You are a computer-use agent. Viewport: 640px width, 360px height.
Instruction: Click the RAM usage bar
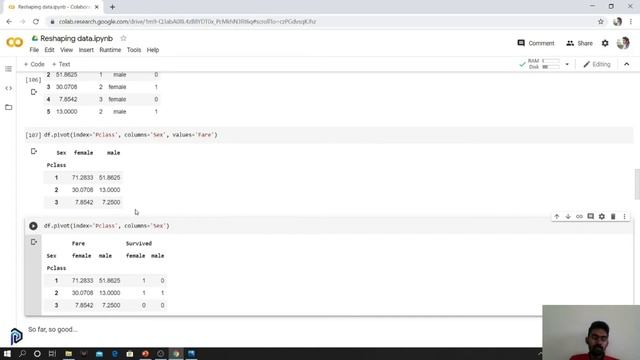551,61
